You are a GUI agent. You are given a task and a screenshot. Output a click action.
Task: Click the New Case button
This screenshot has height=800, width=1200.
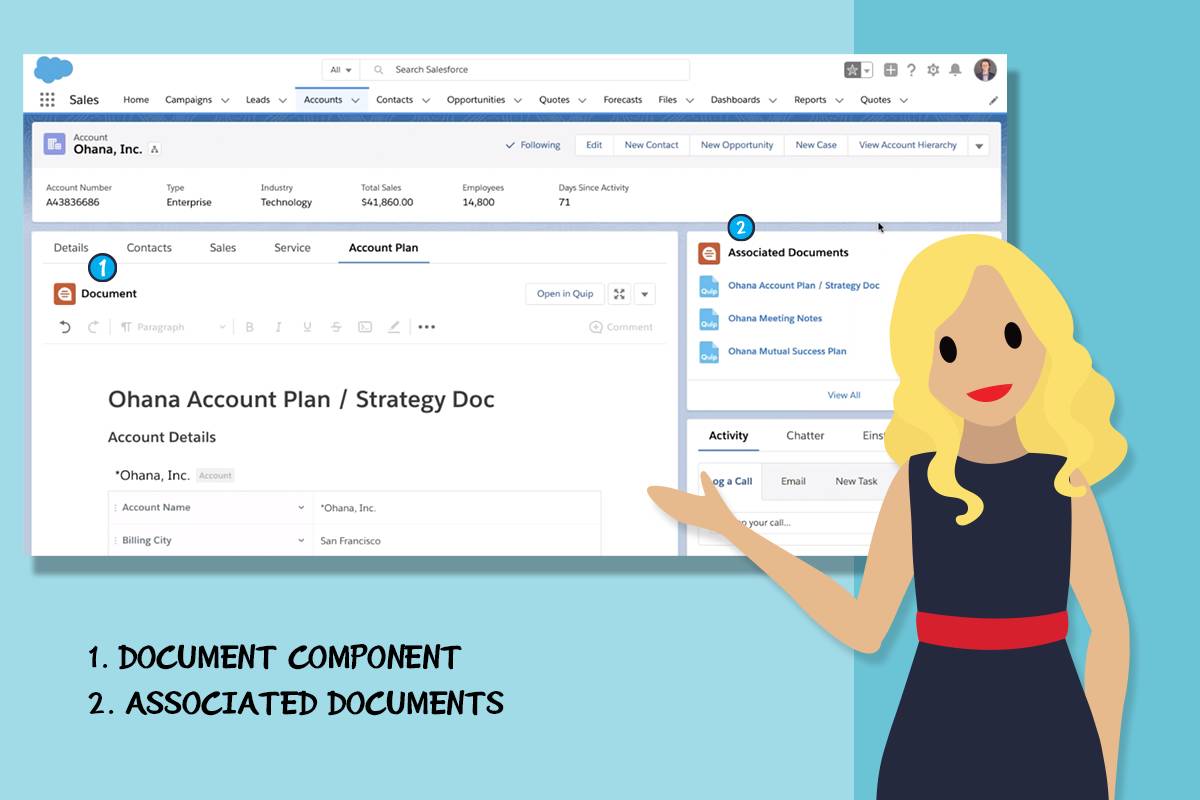tap(816, 145)
